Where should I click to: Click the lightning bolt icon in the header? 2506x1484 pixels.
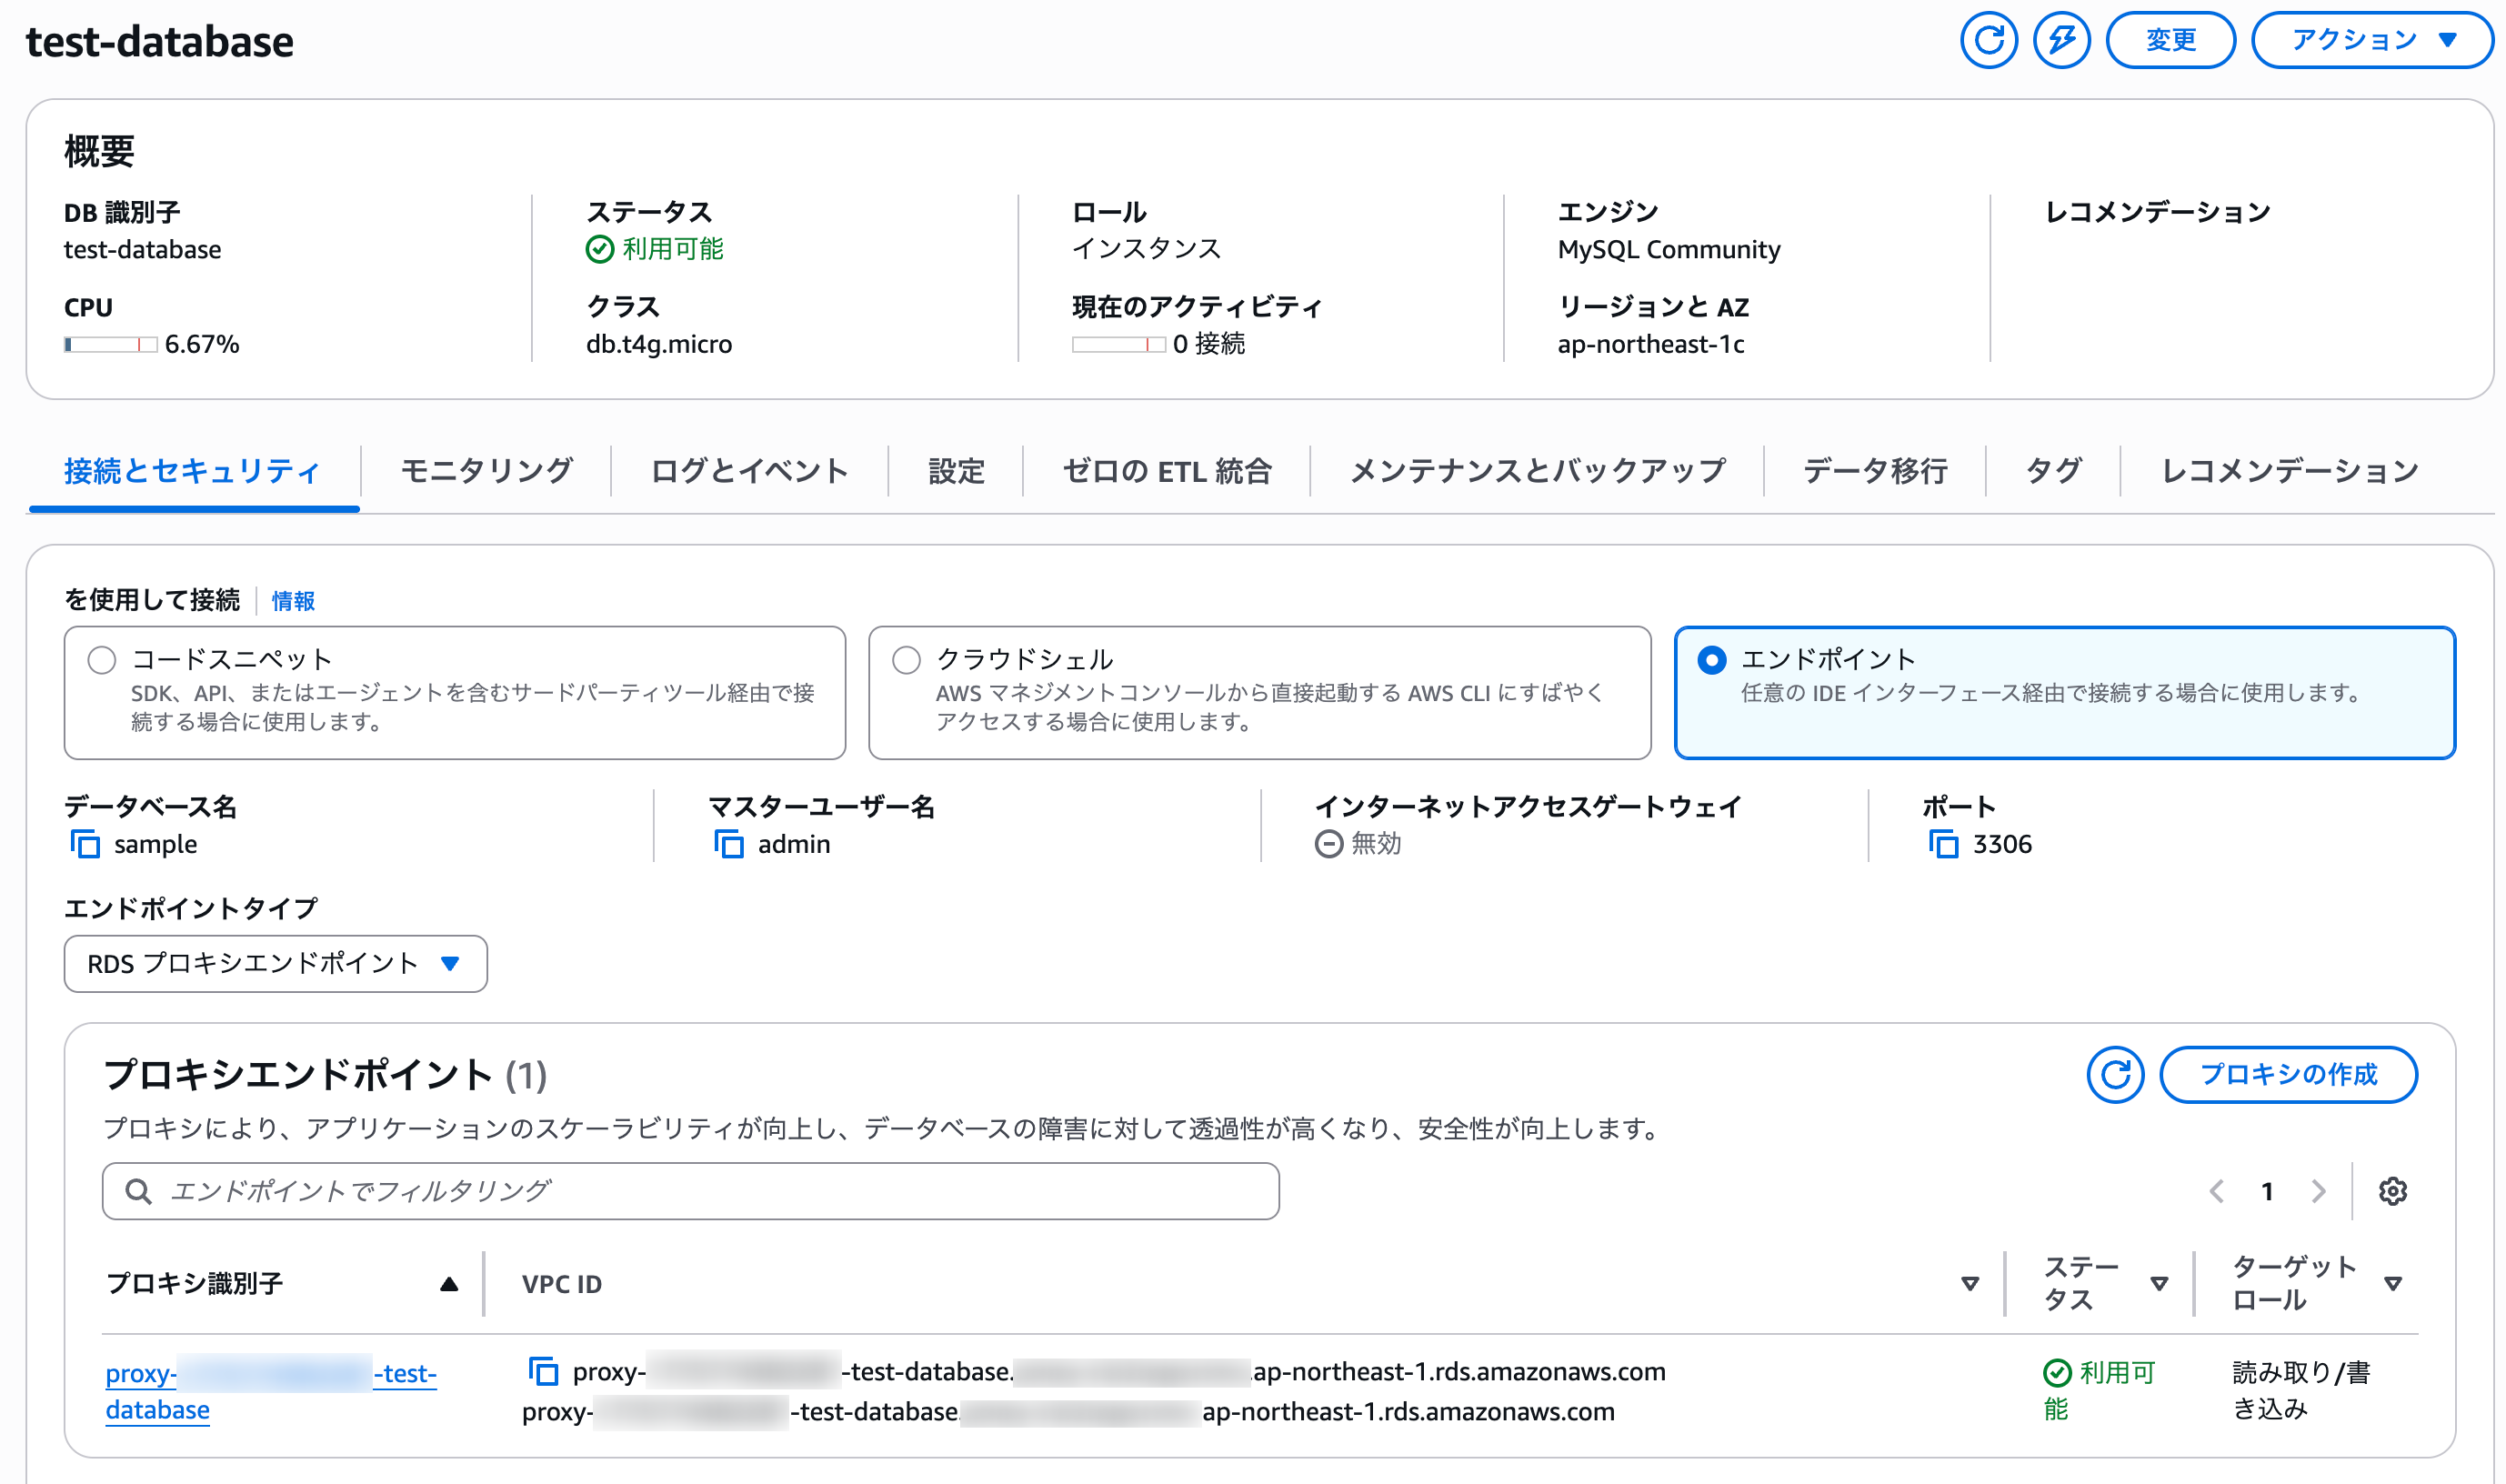click(x=2061, y=40)
